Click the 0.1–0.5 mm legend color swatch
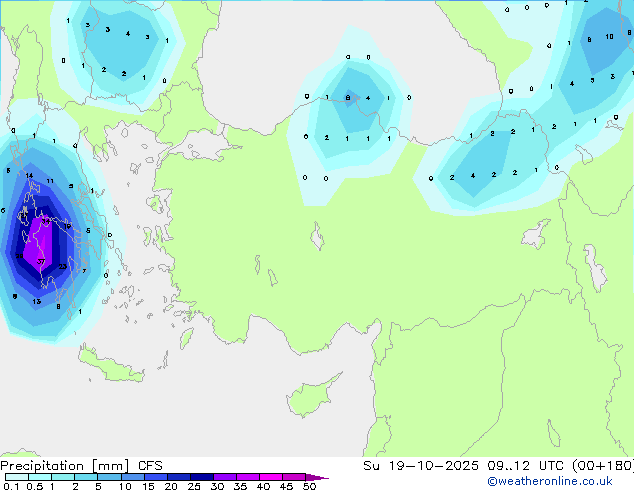Viewport: 634px width, 490px height. 17,477
